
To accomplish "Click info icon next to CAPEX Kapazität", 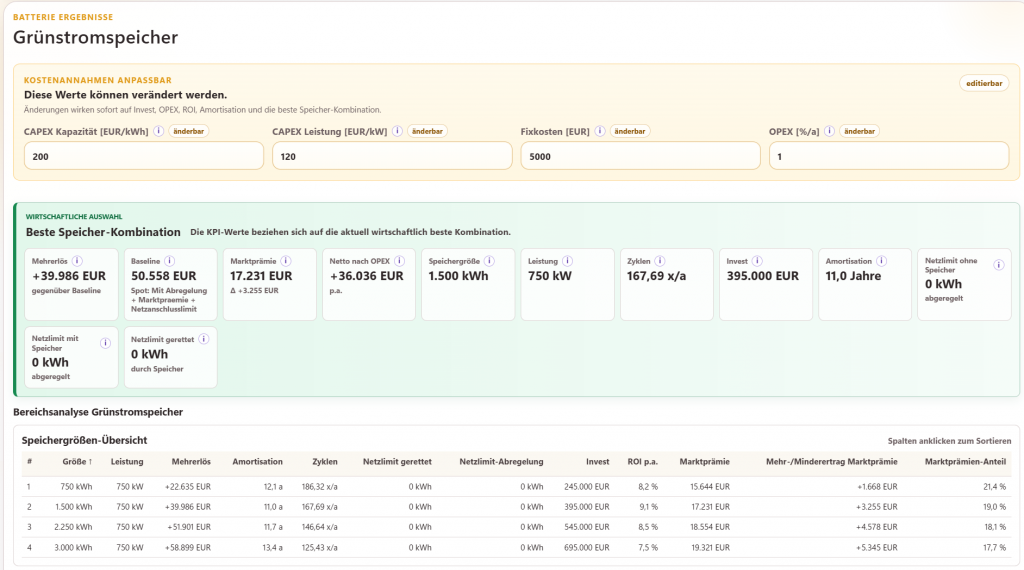I will 158,131.
